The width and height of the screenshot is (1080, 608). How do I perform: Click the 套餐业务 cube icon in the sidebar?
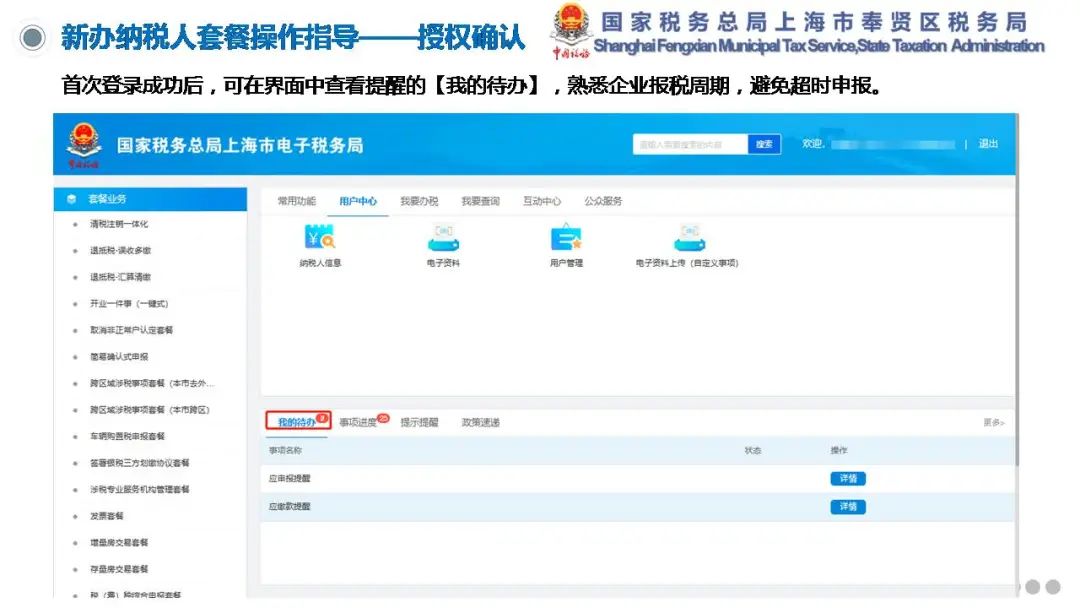pyautogui.click(x=71, y=199)
